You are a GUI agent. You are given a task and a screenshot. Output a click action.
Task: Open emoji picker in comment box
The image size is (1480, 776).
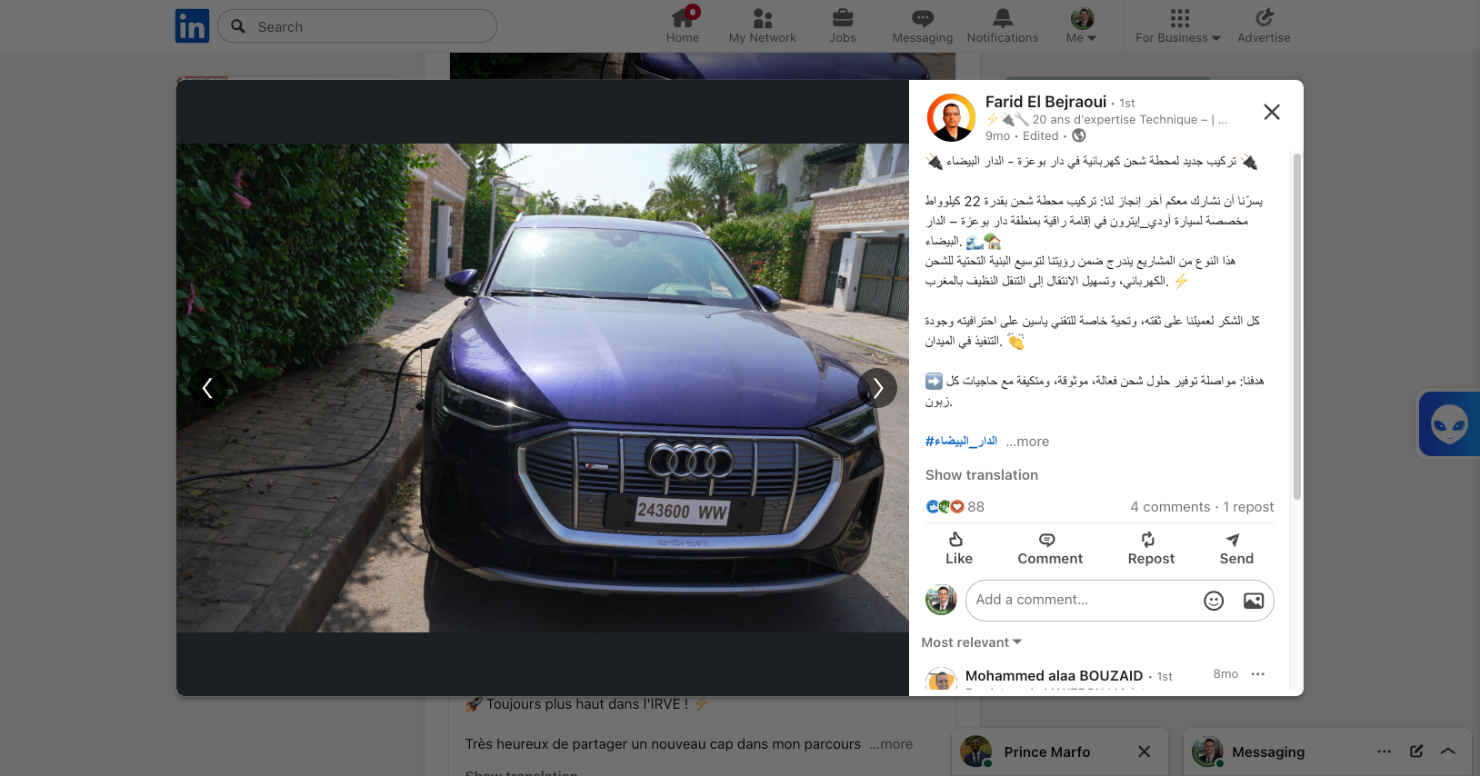[1213, 601]
